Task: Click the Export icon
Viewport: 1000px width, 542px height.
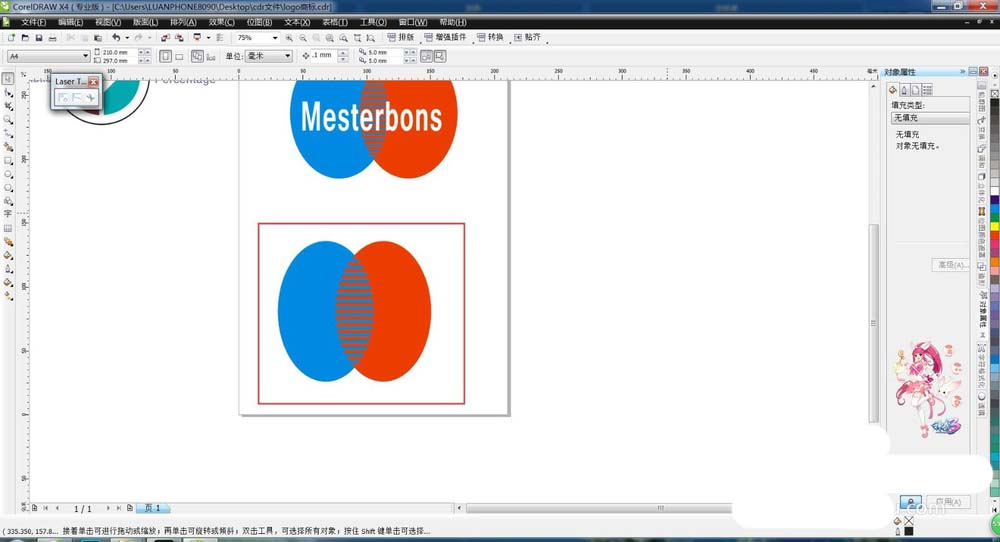Action: tap(179, 38)
